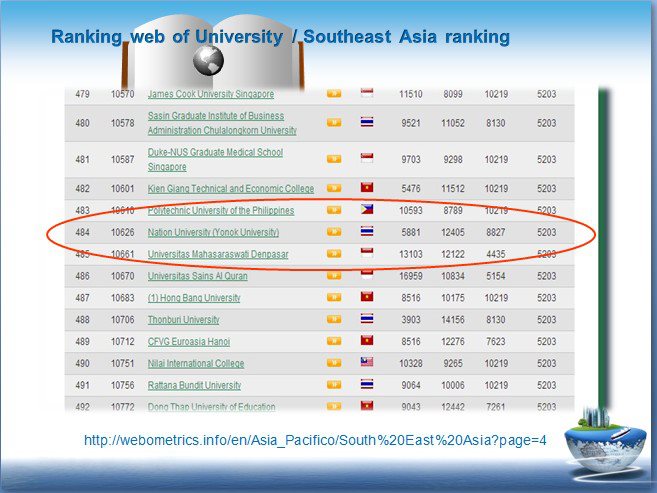Click Thailand flag in Sasin Graduate Institute row

click(x=367, y=122)
